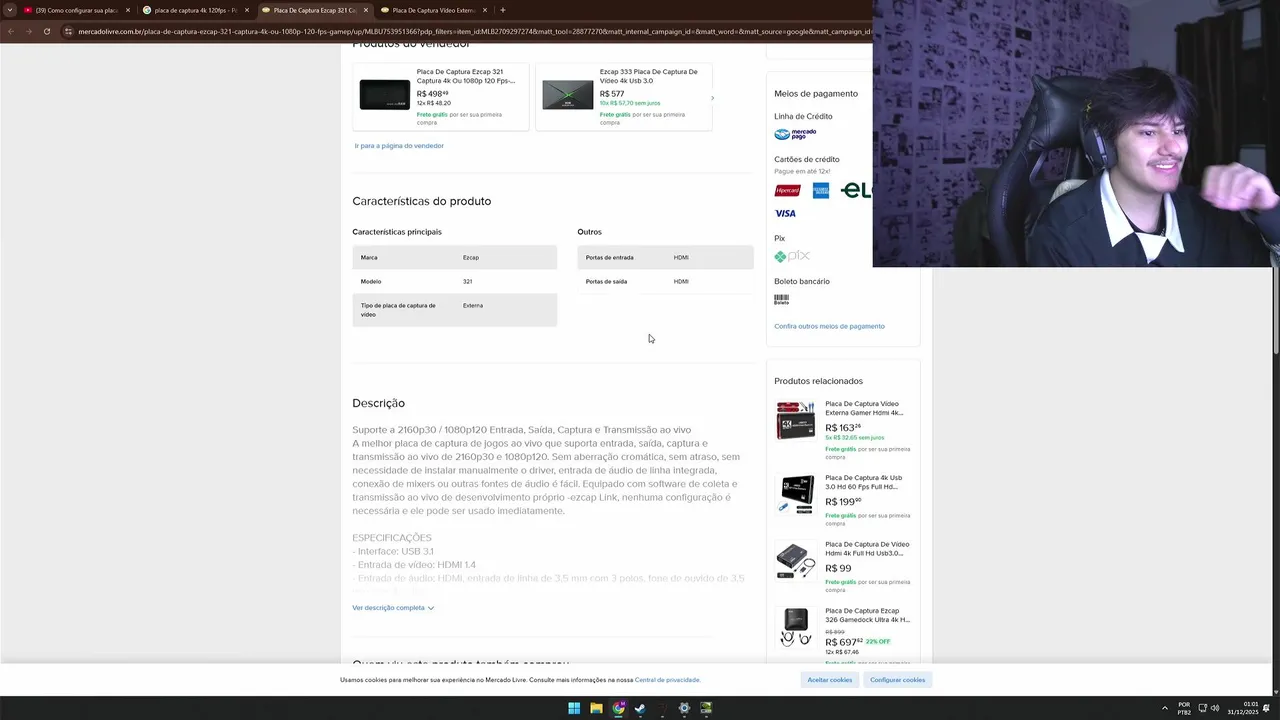1280x720 pixels.
Task: Select the 'Ezcap' brand value cell
Action: tap(471, 257)
